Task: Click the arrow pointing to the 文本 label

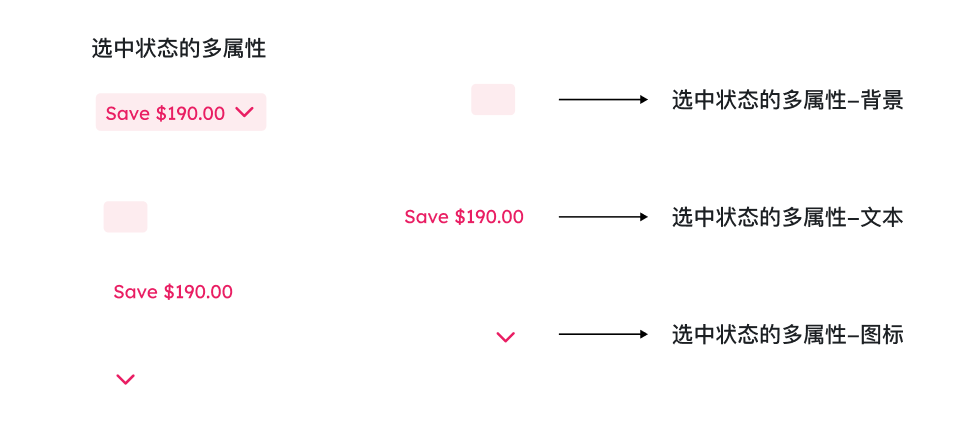Action: [x=604, y=217]
